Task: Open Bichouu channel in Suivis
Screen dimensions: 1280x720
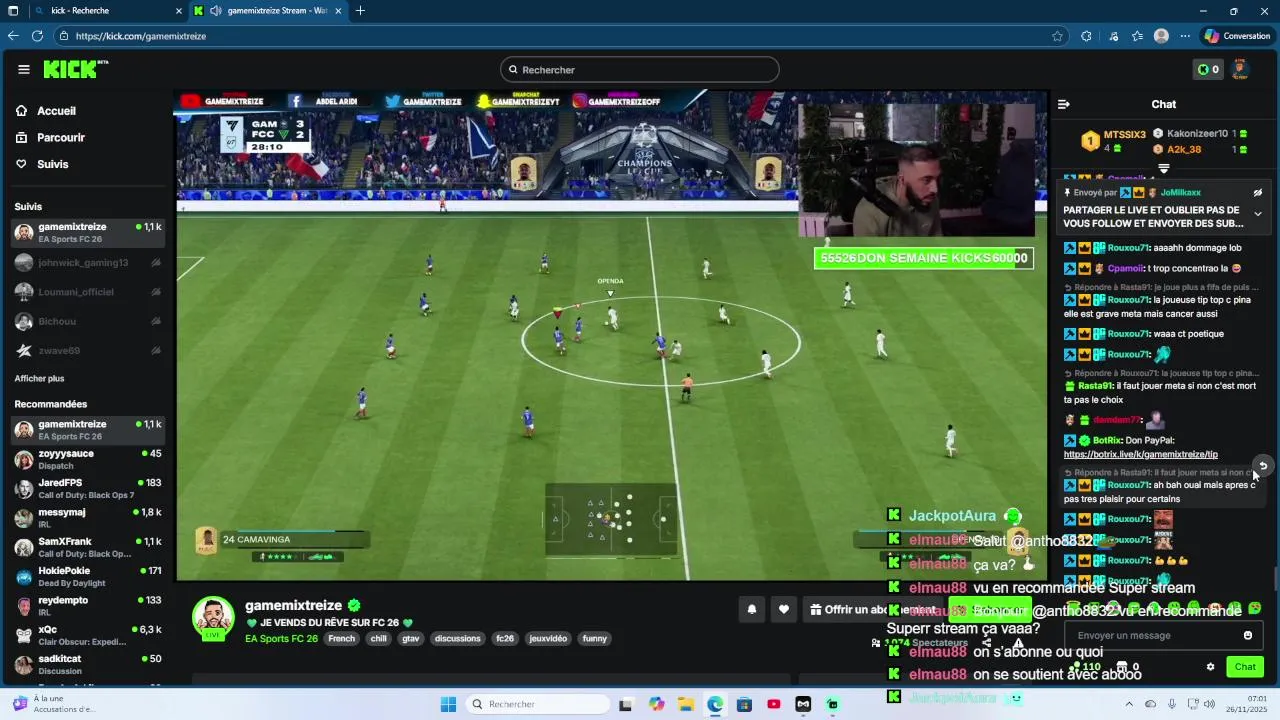Action: coord(88,321)
